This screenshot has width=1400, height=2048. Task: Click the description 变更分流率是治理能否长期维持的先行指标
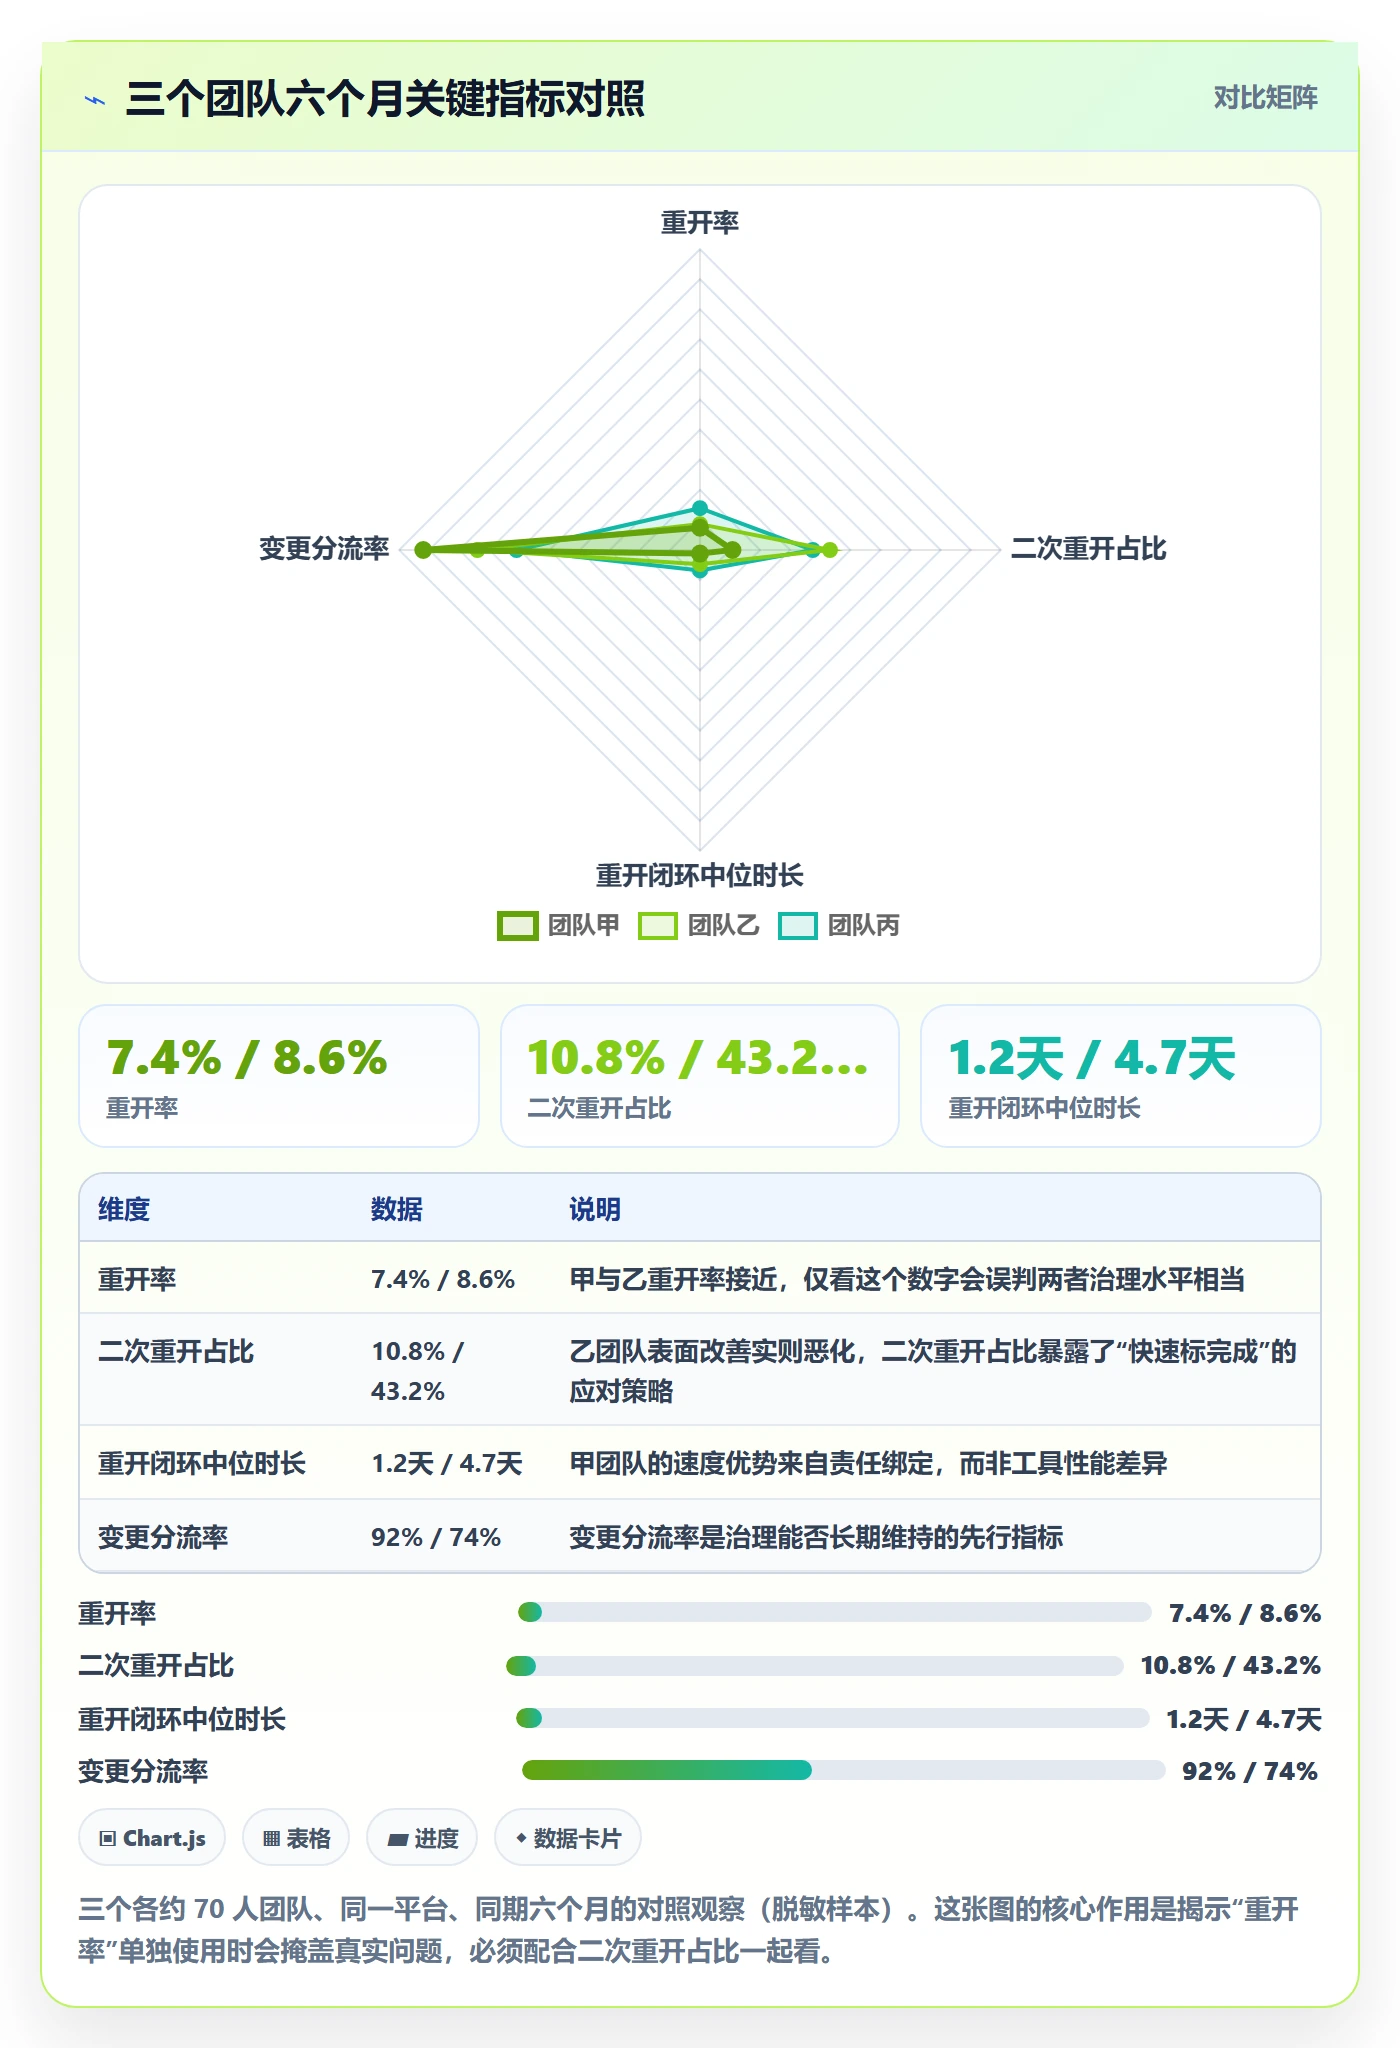pos(816,1536)
